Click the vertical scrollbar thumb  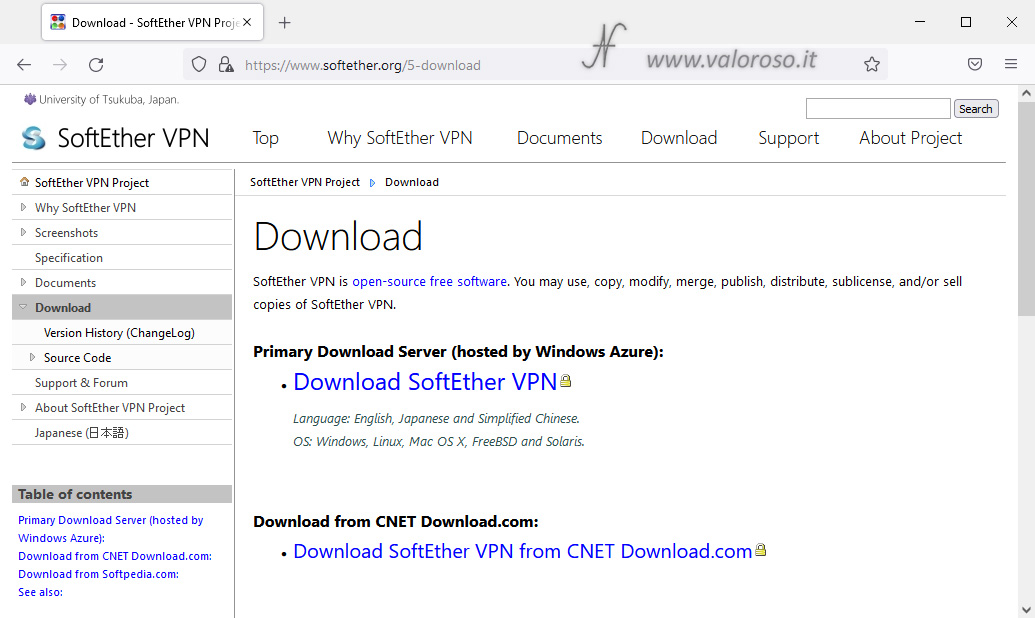1026,210
